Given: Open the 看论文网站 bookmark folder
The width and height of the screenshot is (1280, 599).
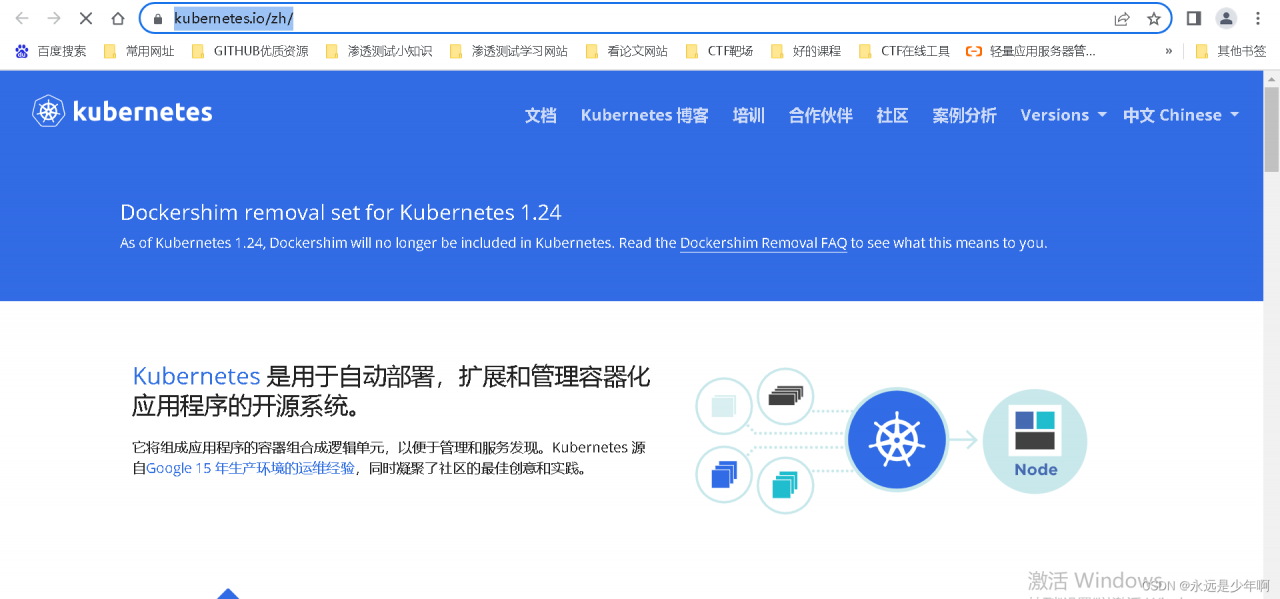Looking at the screenshot, I should pyautogui.click(x=626, y=51).
